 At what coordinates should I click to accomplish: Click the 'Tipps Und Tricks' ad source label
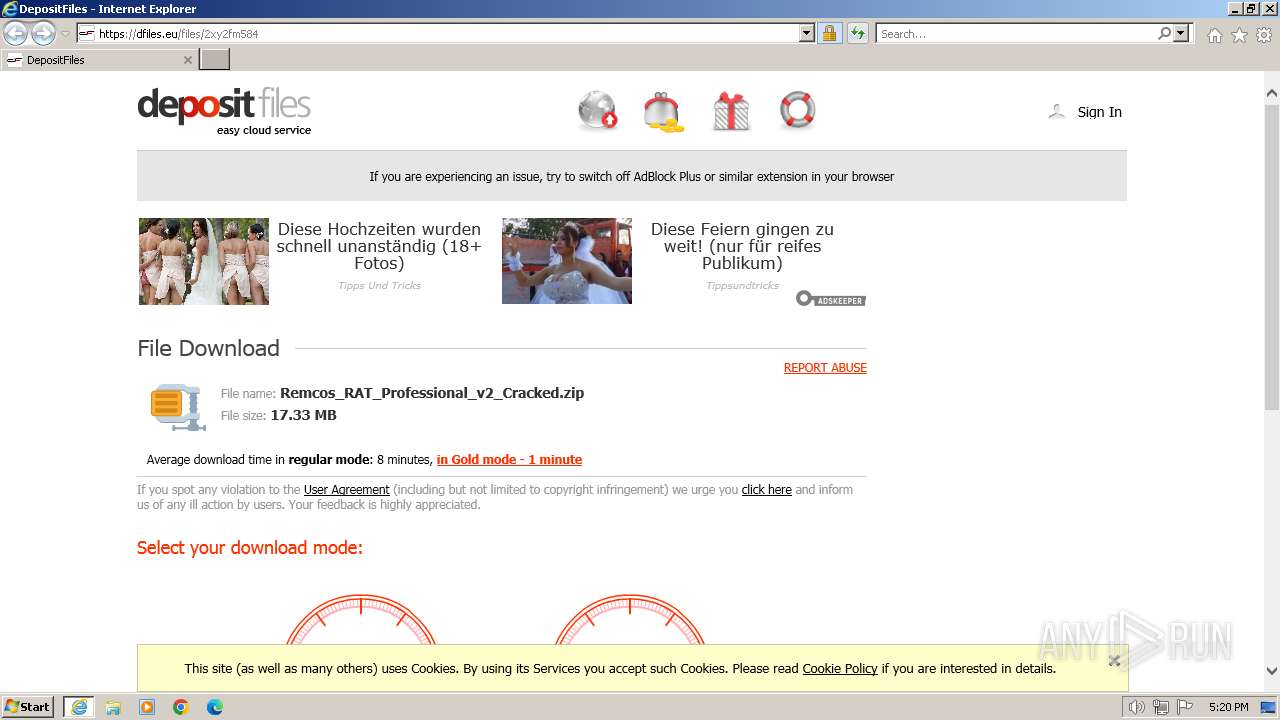coord(379,286)
